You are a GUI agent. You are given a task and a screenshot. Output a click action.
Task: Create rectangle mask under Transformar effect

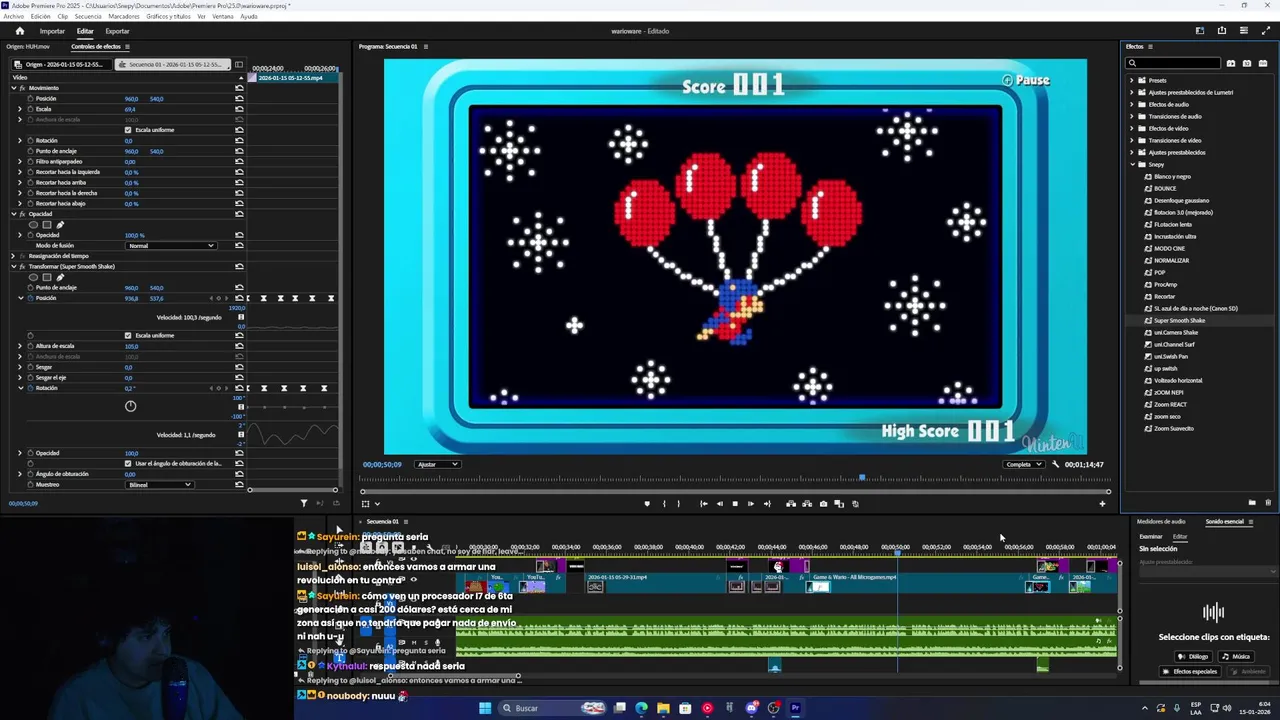click(47, 277)
